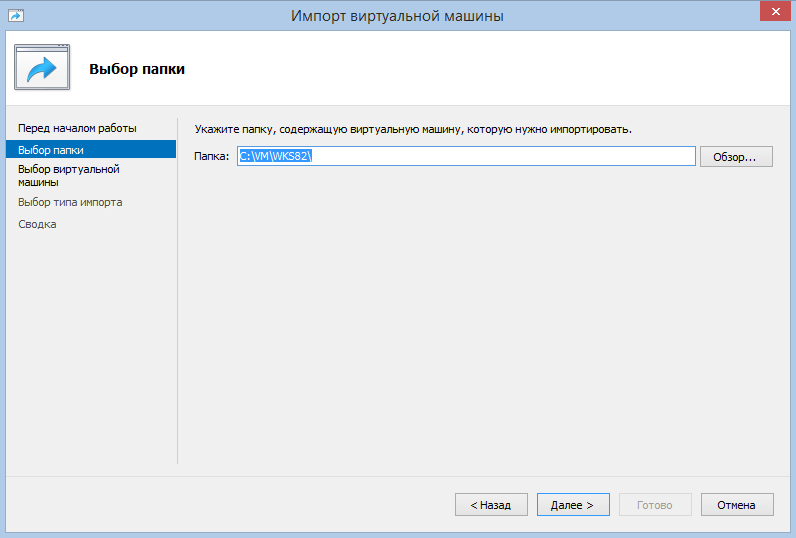Screen dimensions: 796x538
Task: Open 'Выбор виртуальной машины' step in sidebar
Action: (68, 176)
